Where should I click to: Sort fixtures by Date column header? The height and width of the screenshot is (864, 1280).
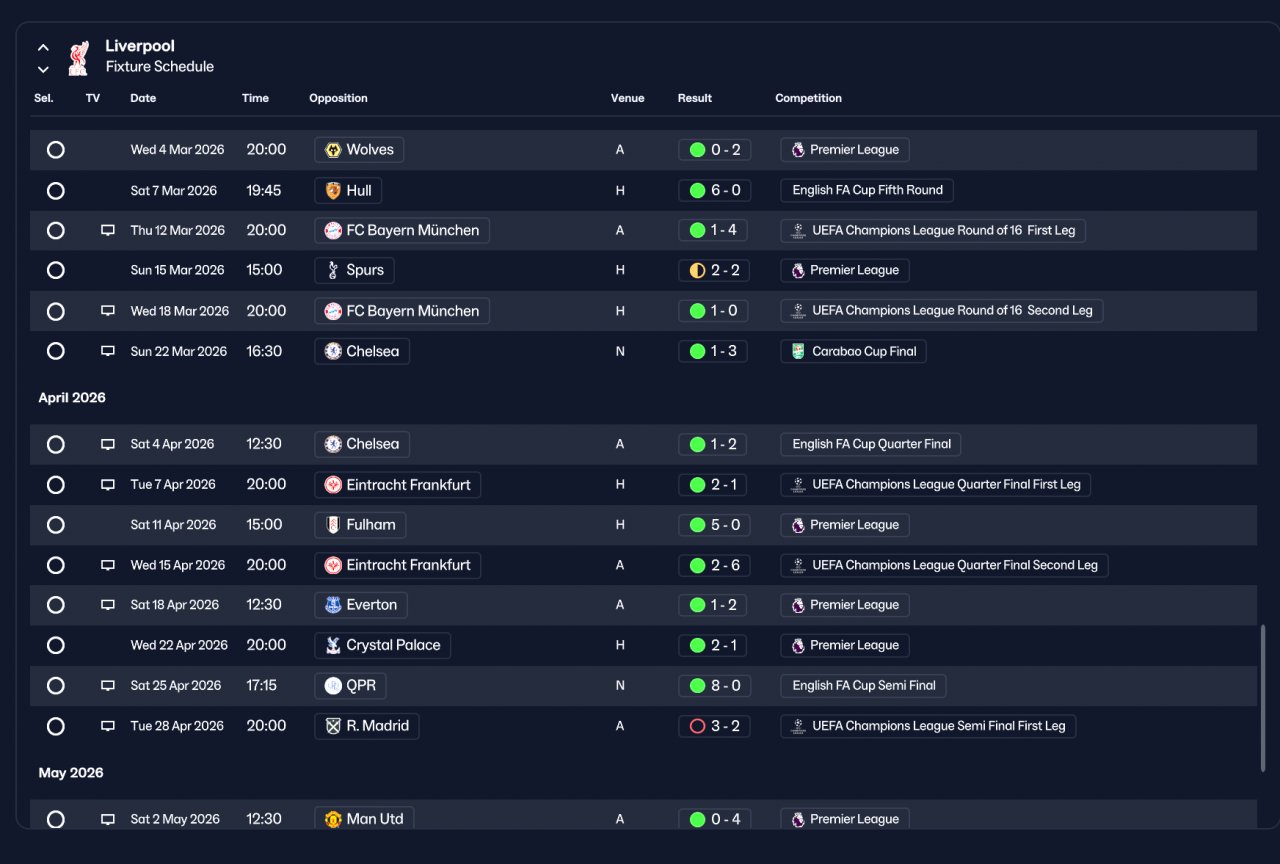point(143,98)
